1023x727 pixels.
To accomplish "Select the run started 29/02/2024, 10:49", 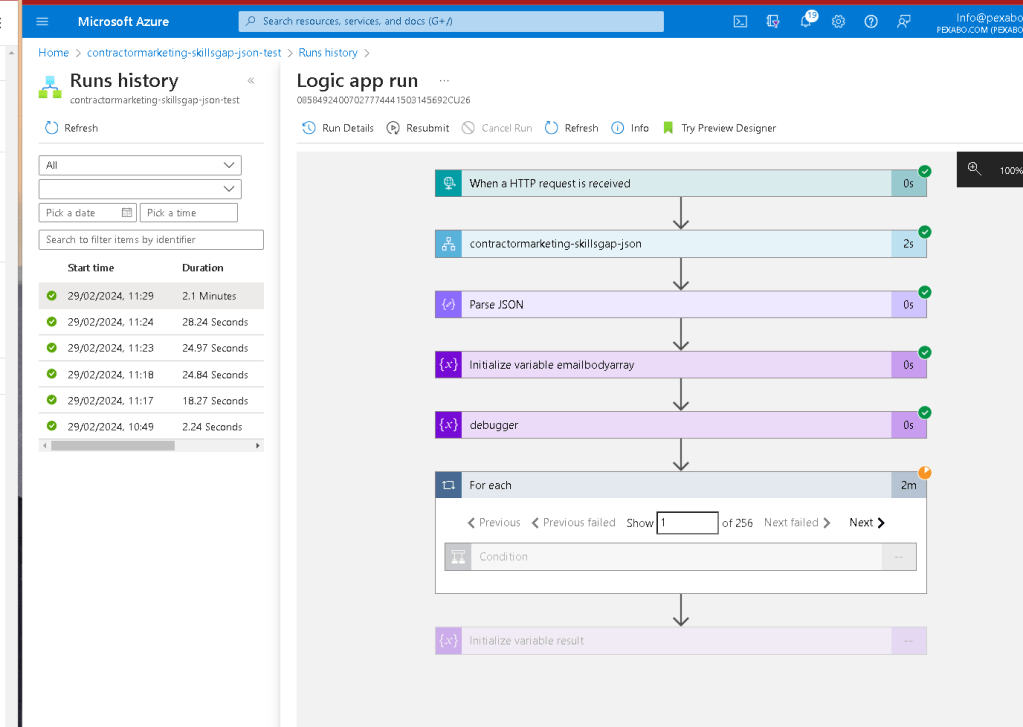I will coord(151,427).
